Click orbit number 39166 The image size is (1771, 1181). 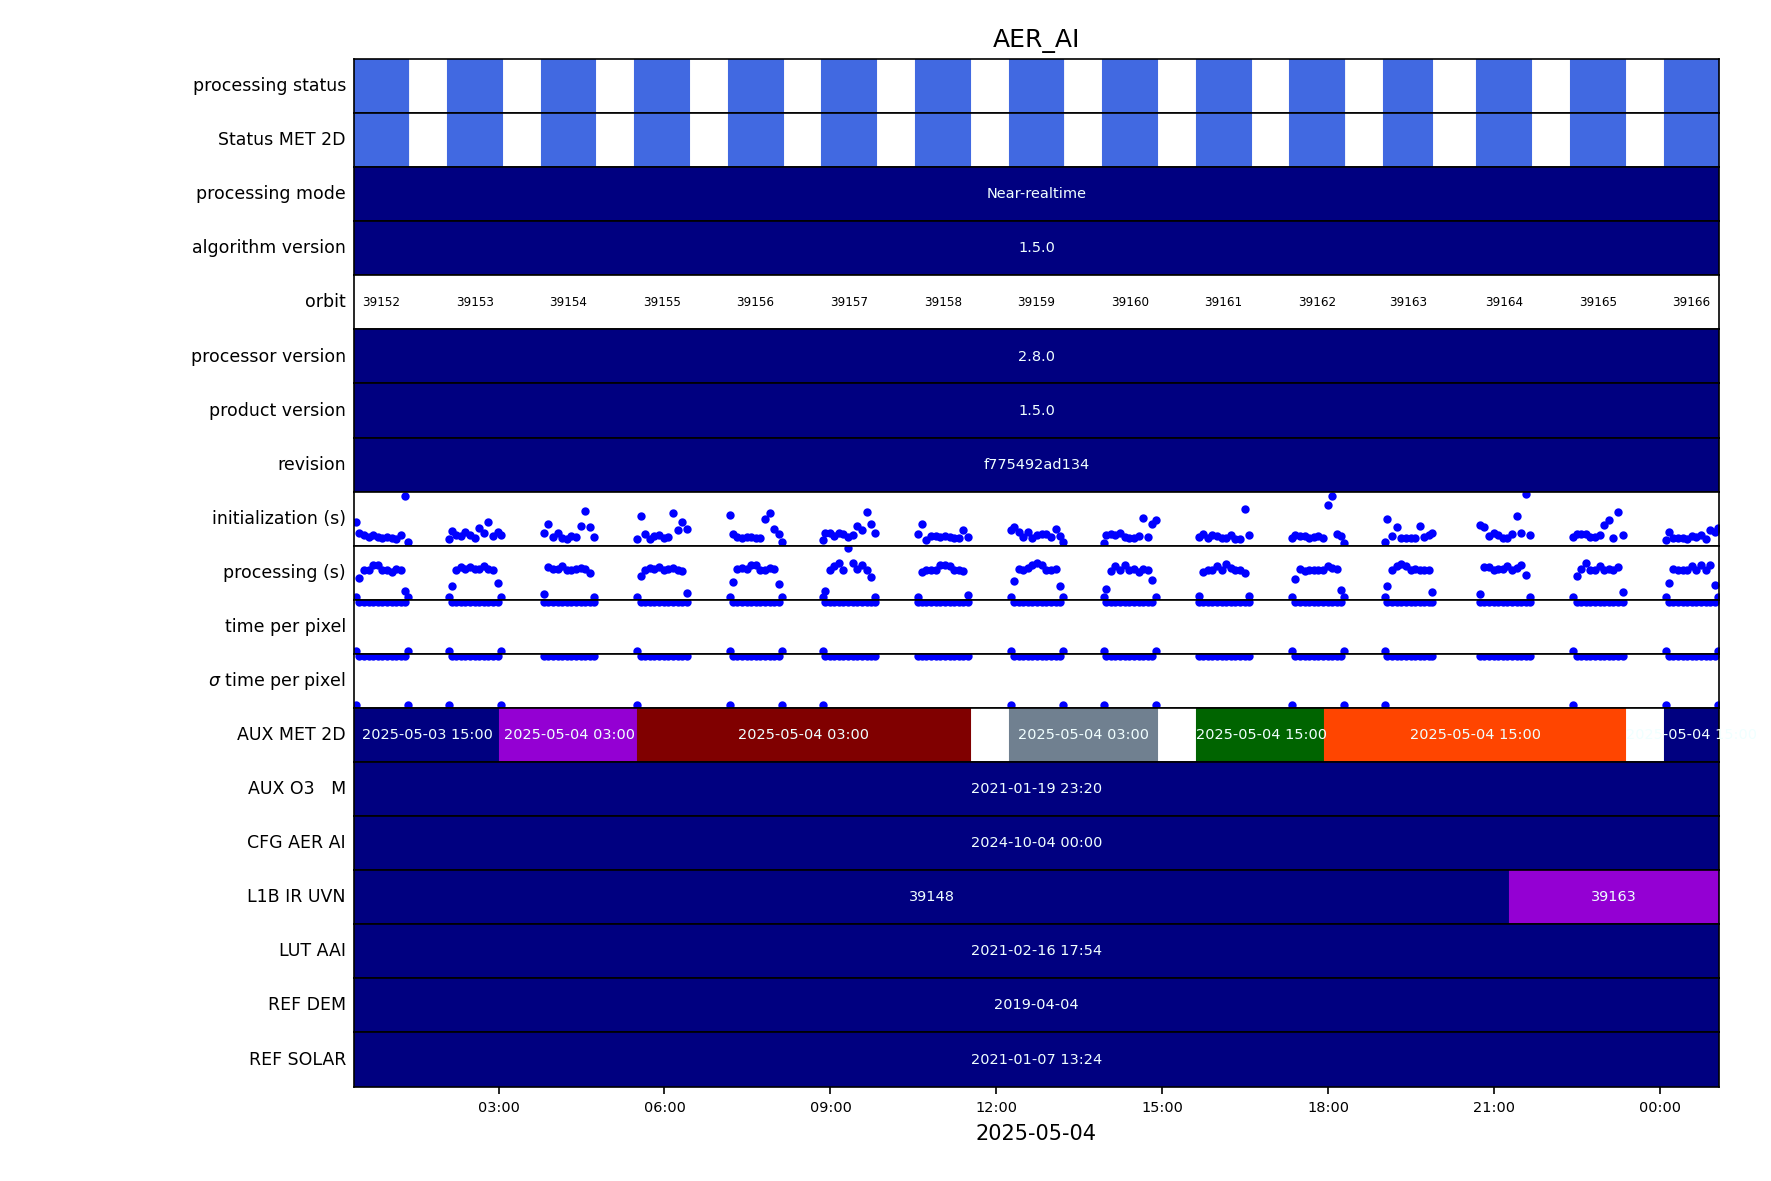click(1690, 302)
